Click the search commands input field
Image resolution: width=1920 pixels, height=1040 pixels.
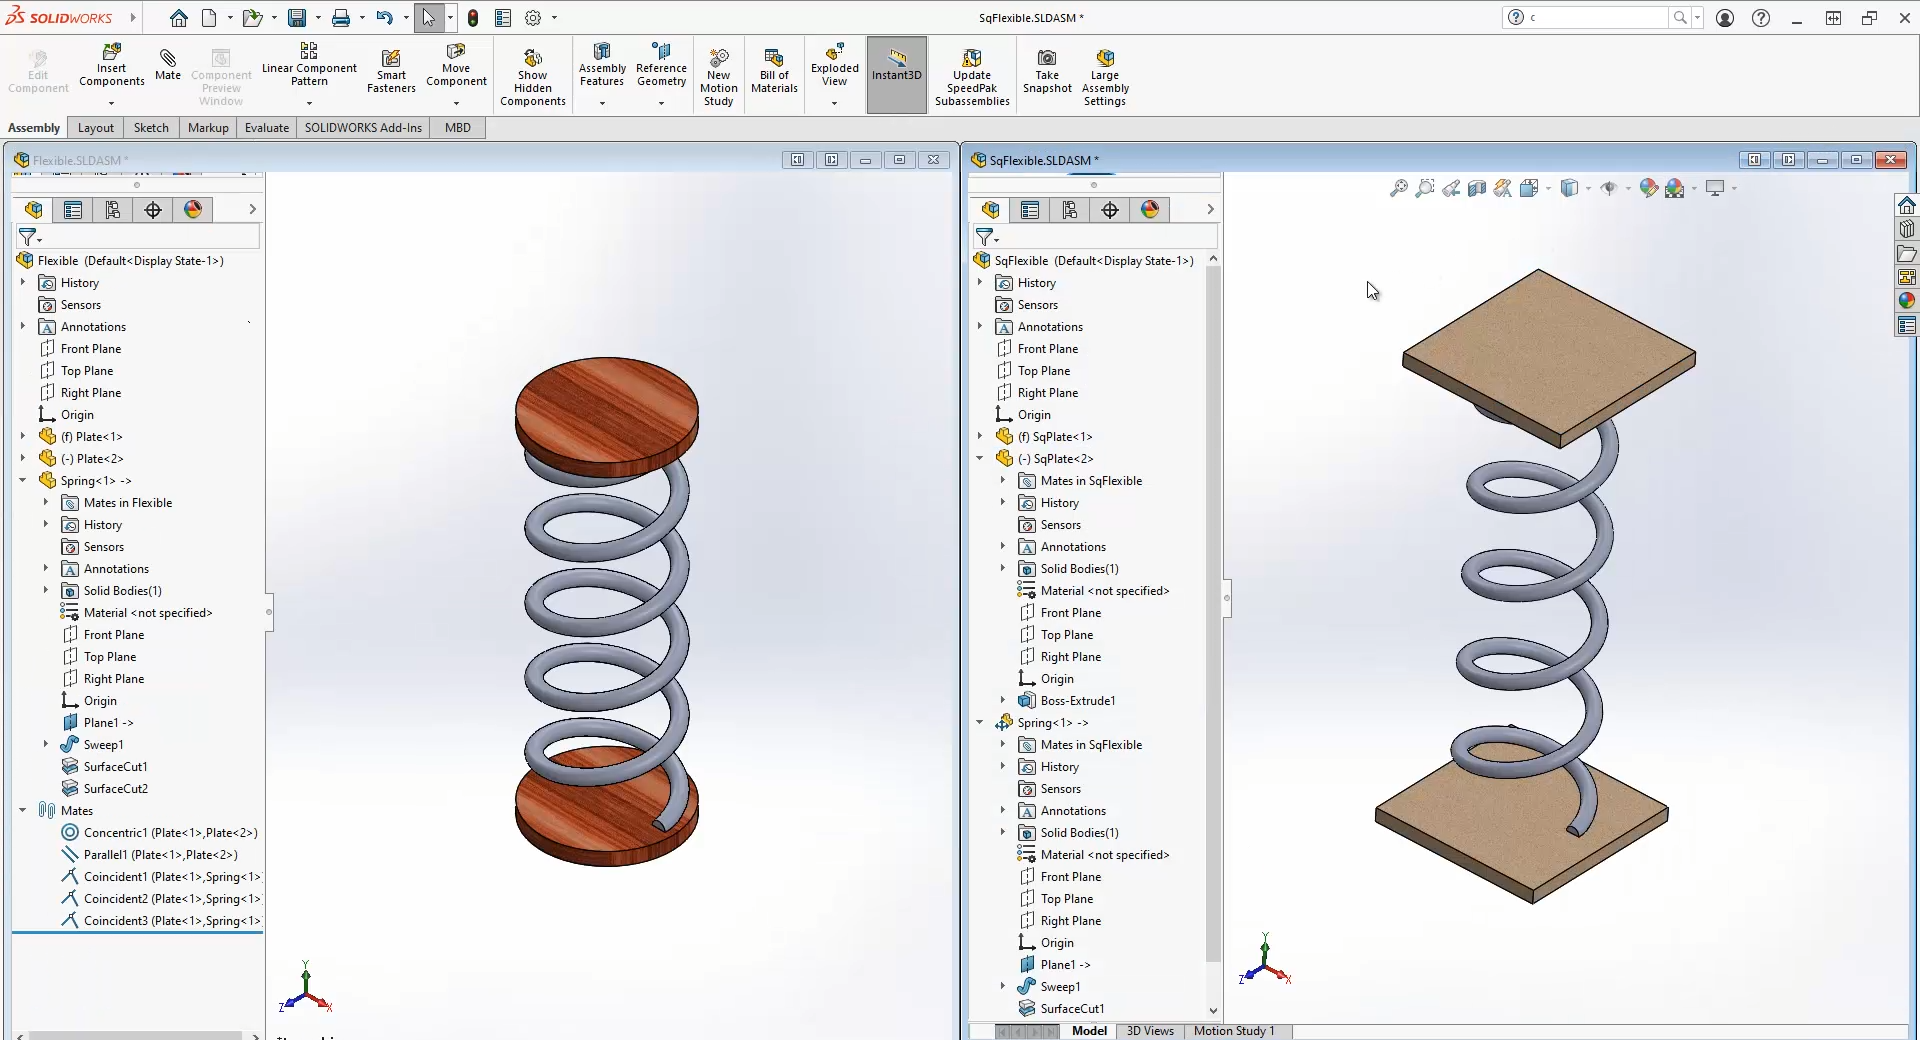tap(1596, 18)
